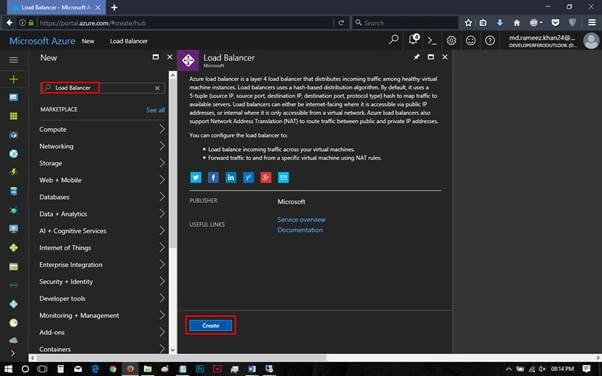Viewport: 602px width, 376px height.
Task: Click the Create button
Action: [x=210, y=325]
